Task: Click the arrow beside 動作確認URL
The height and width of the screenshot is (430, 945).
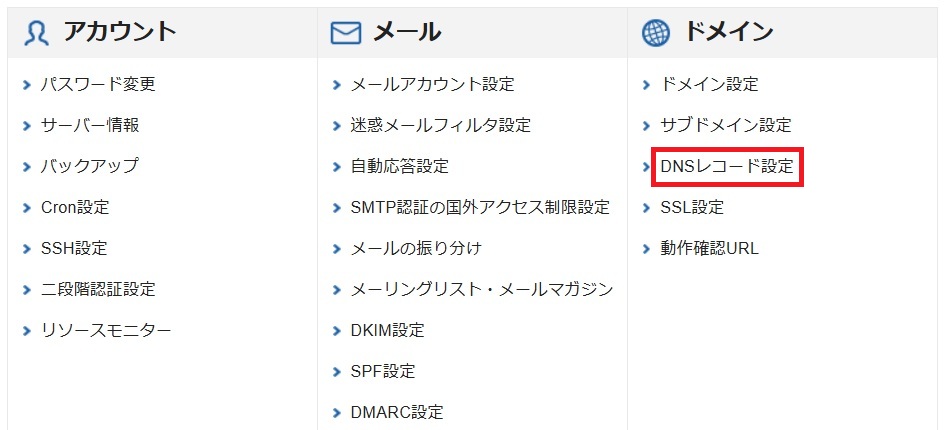Action: tap(647, 249)
